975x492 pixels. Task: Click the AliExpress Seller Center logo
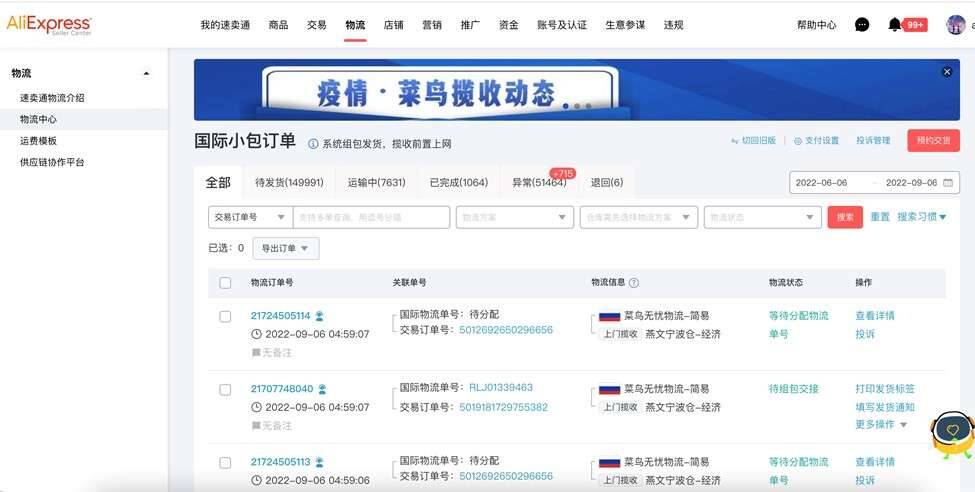(49, 25)
